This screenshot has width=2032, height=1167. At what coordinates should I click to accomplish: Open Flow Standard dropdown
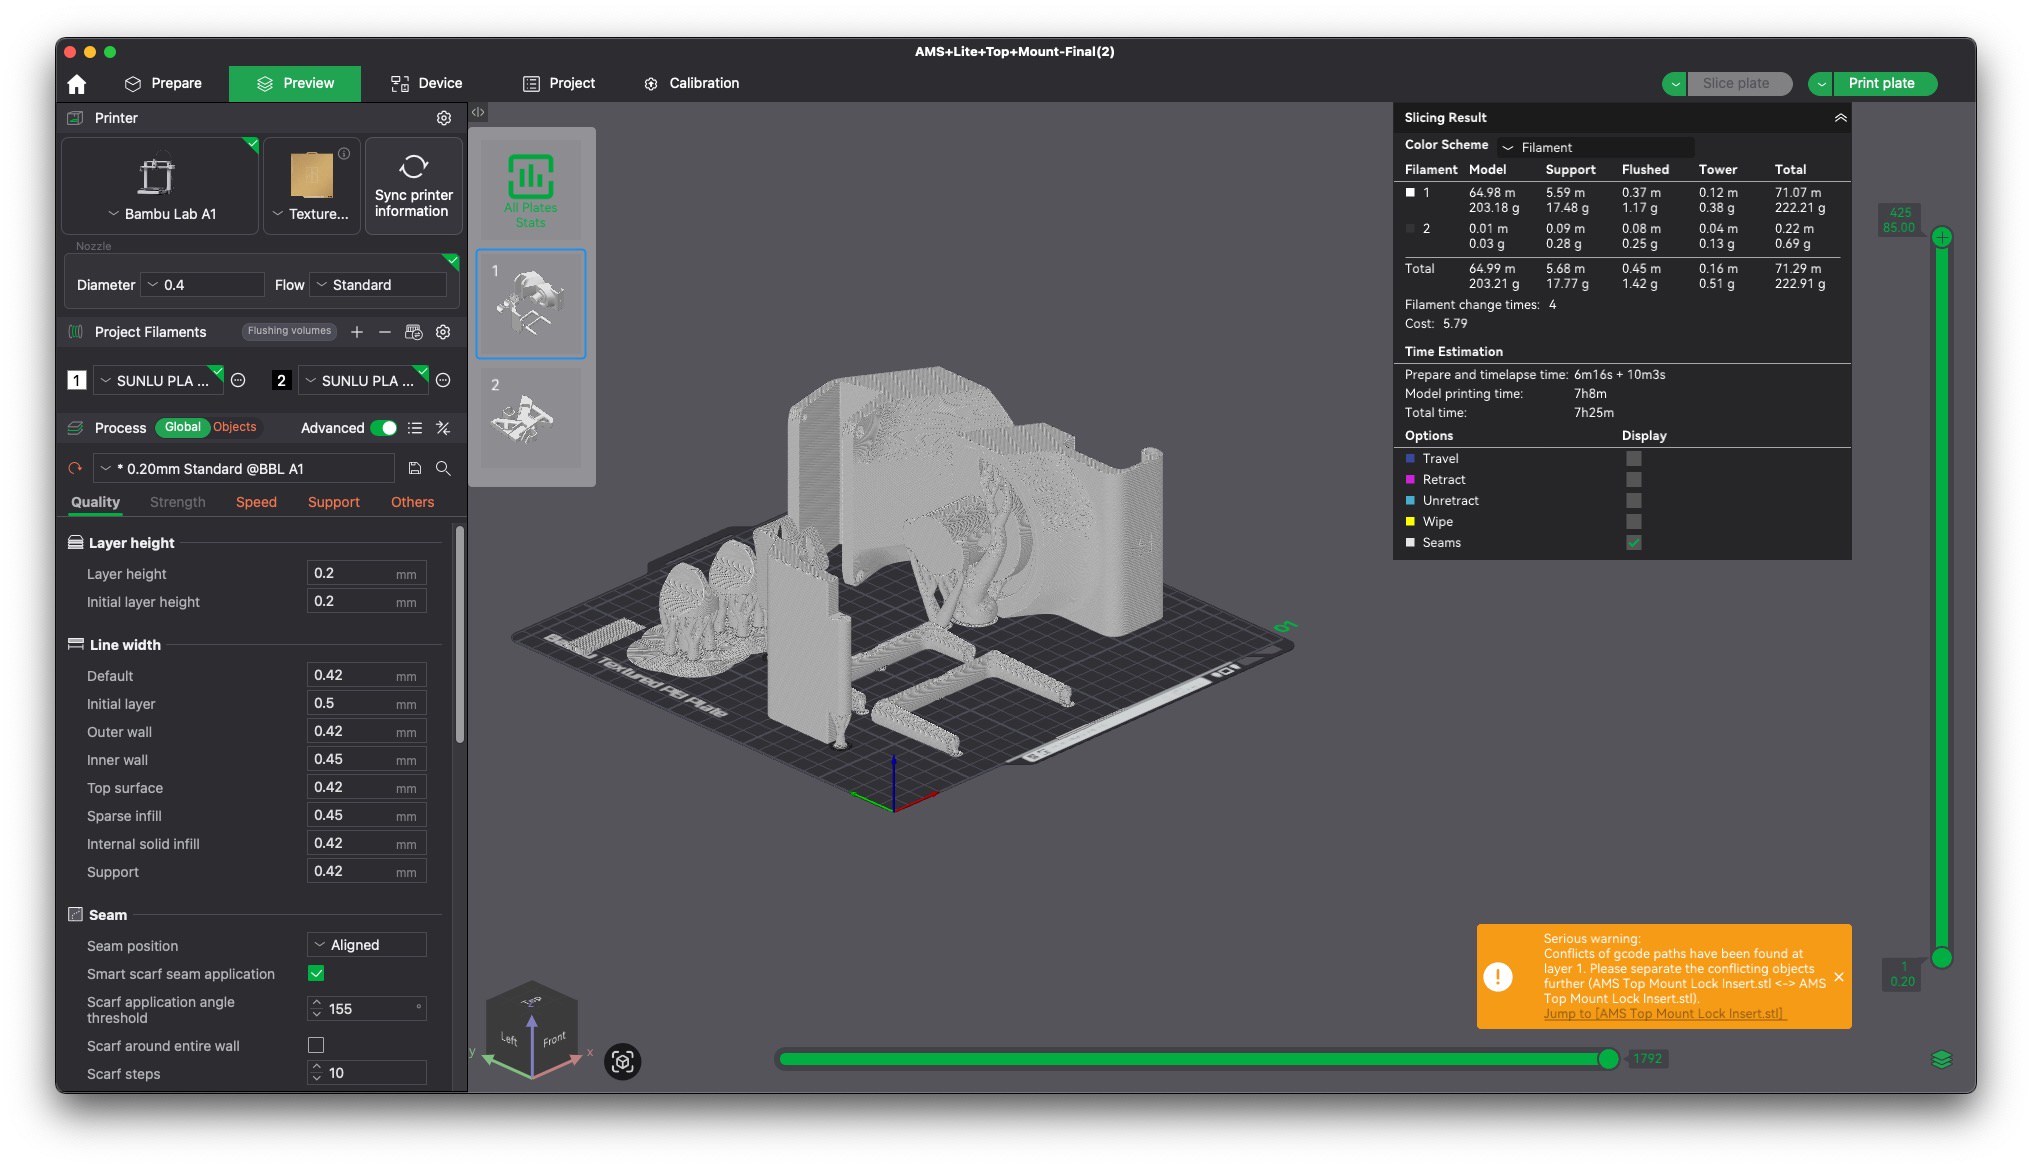[378, 285]
